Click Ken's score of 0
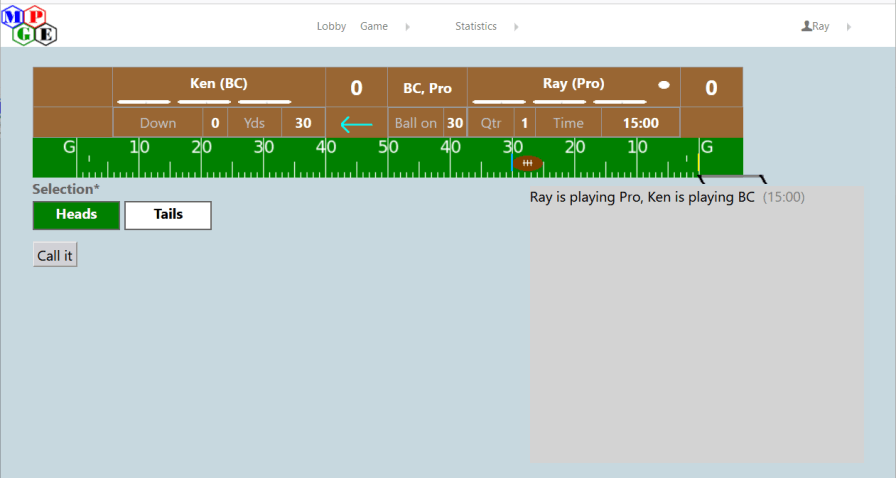This screenshot has width=896, height=478. point(357,87)
